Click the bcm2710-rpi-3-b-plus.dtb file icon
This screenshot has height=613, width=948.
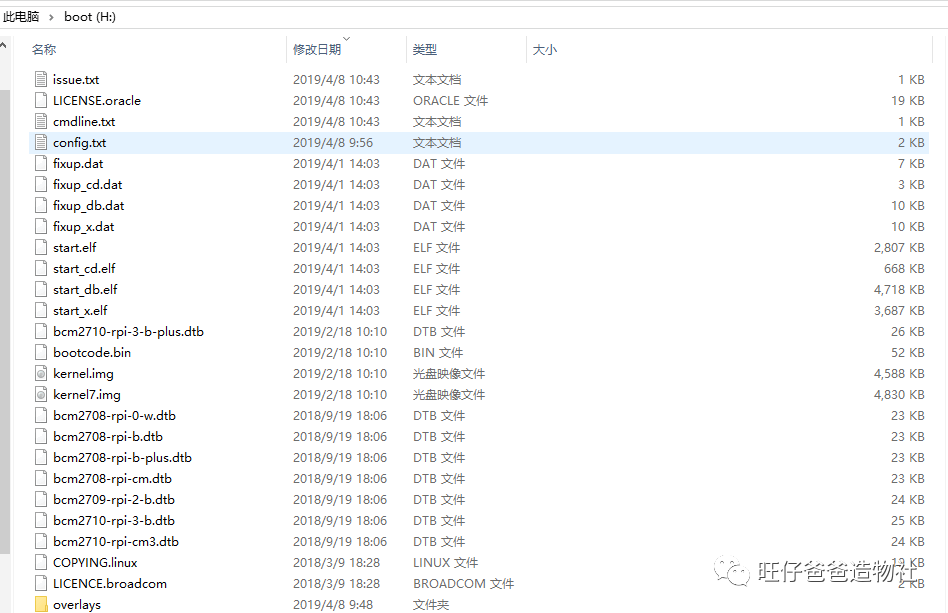pyautogui.click(x=41, y=331)
